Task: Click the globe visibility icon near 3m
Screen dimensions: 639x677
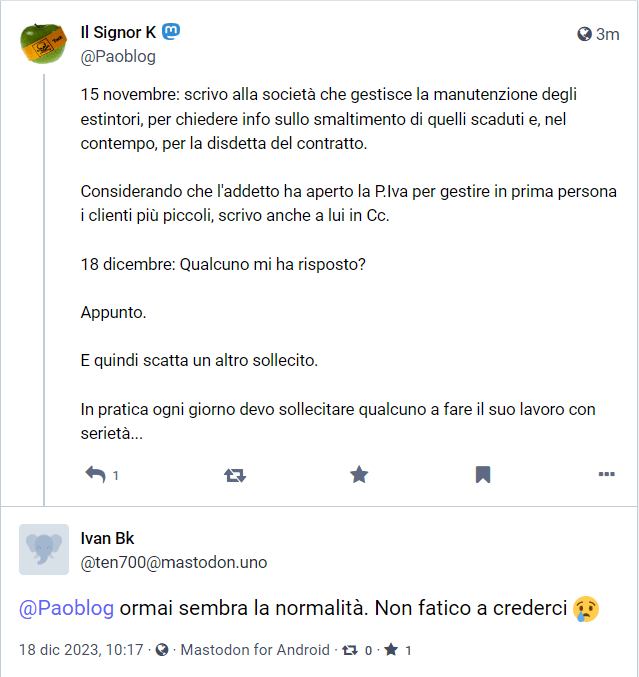Action: (x=585, y=34)
